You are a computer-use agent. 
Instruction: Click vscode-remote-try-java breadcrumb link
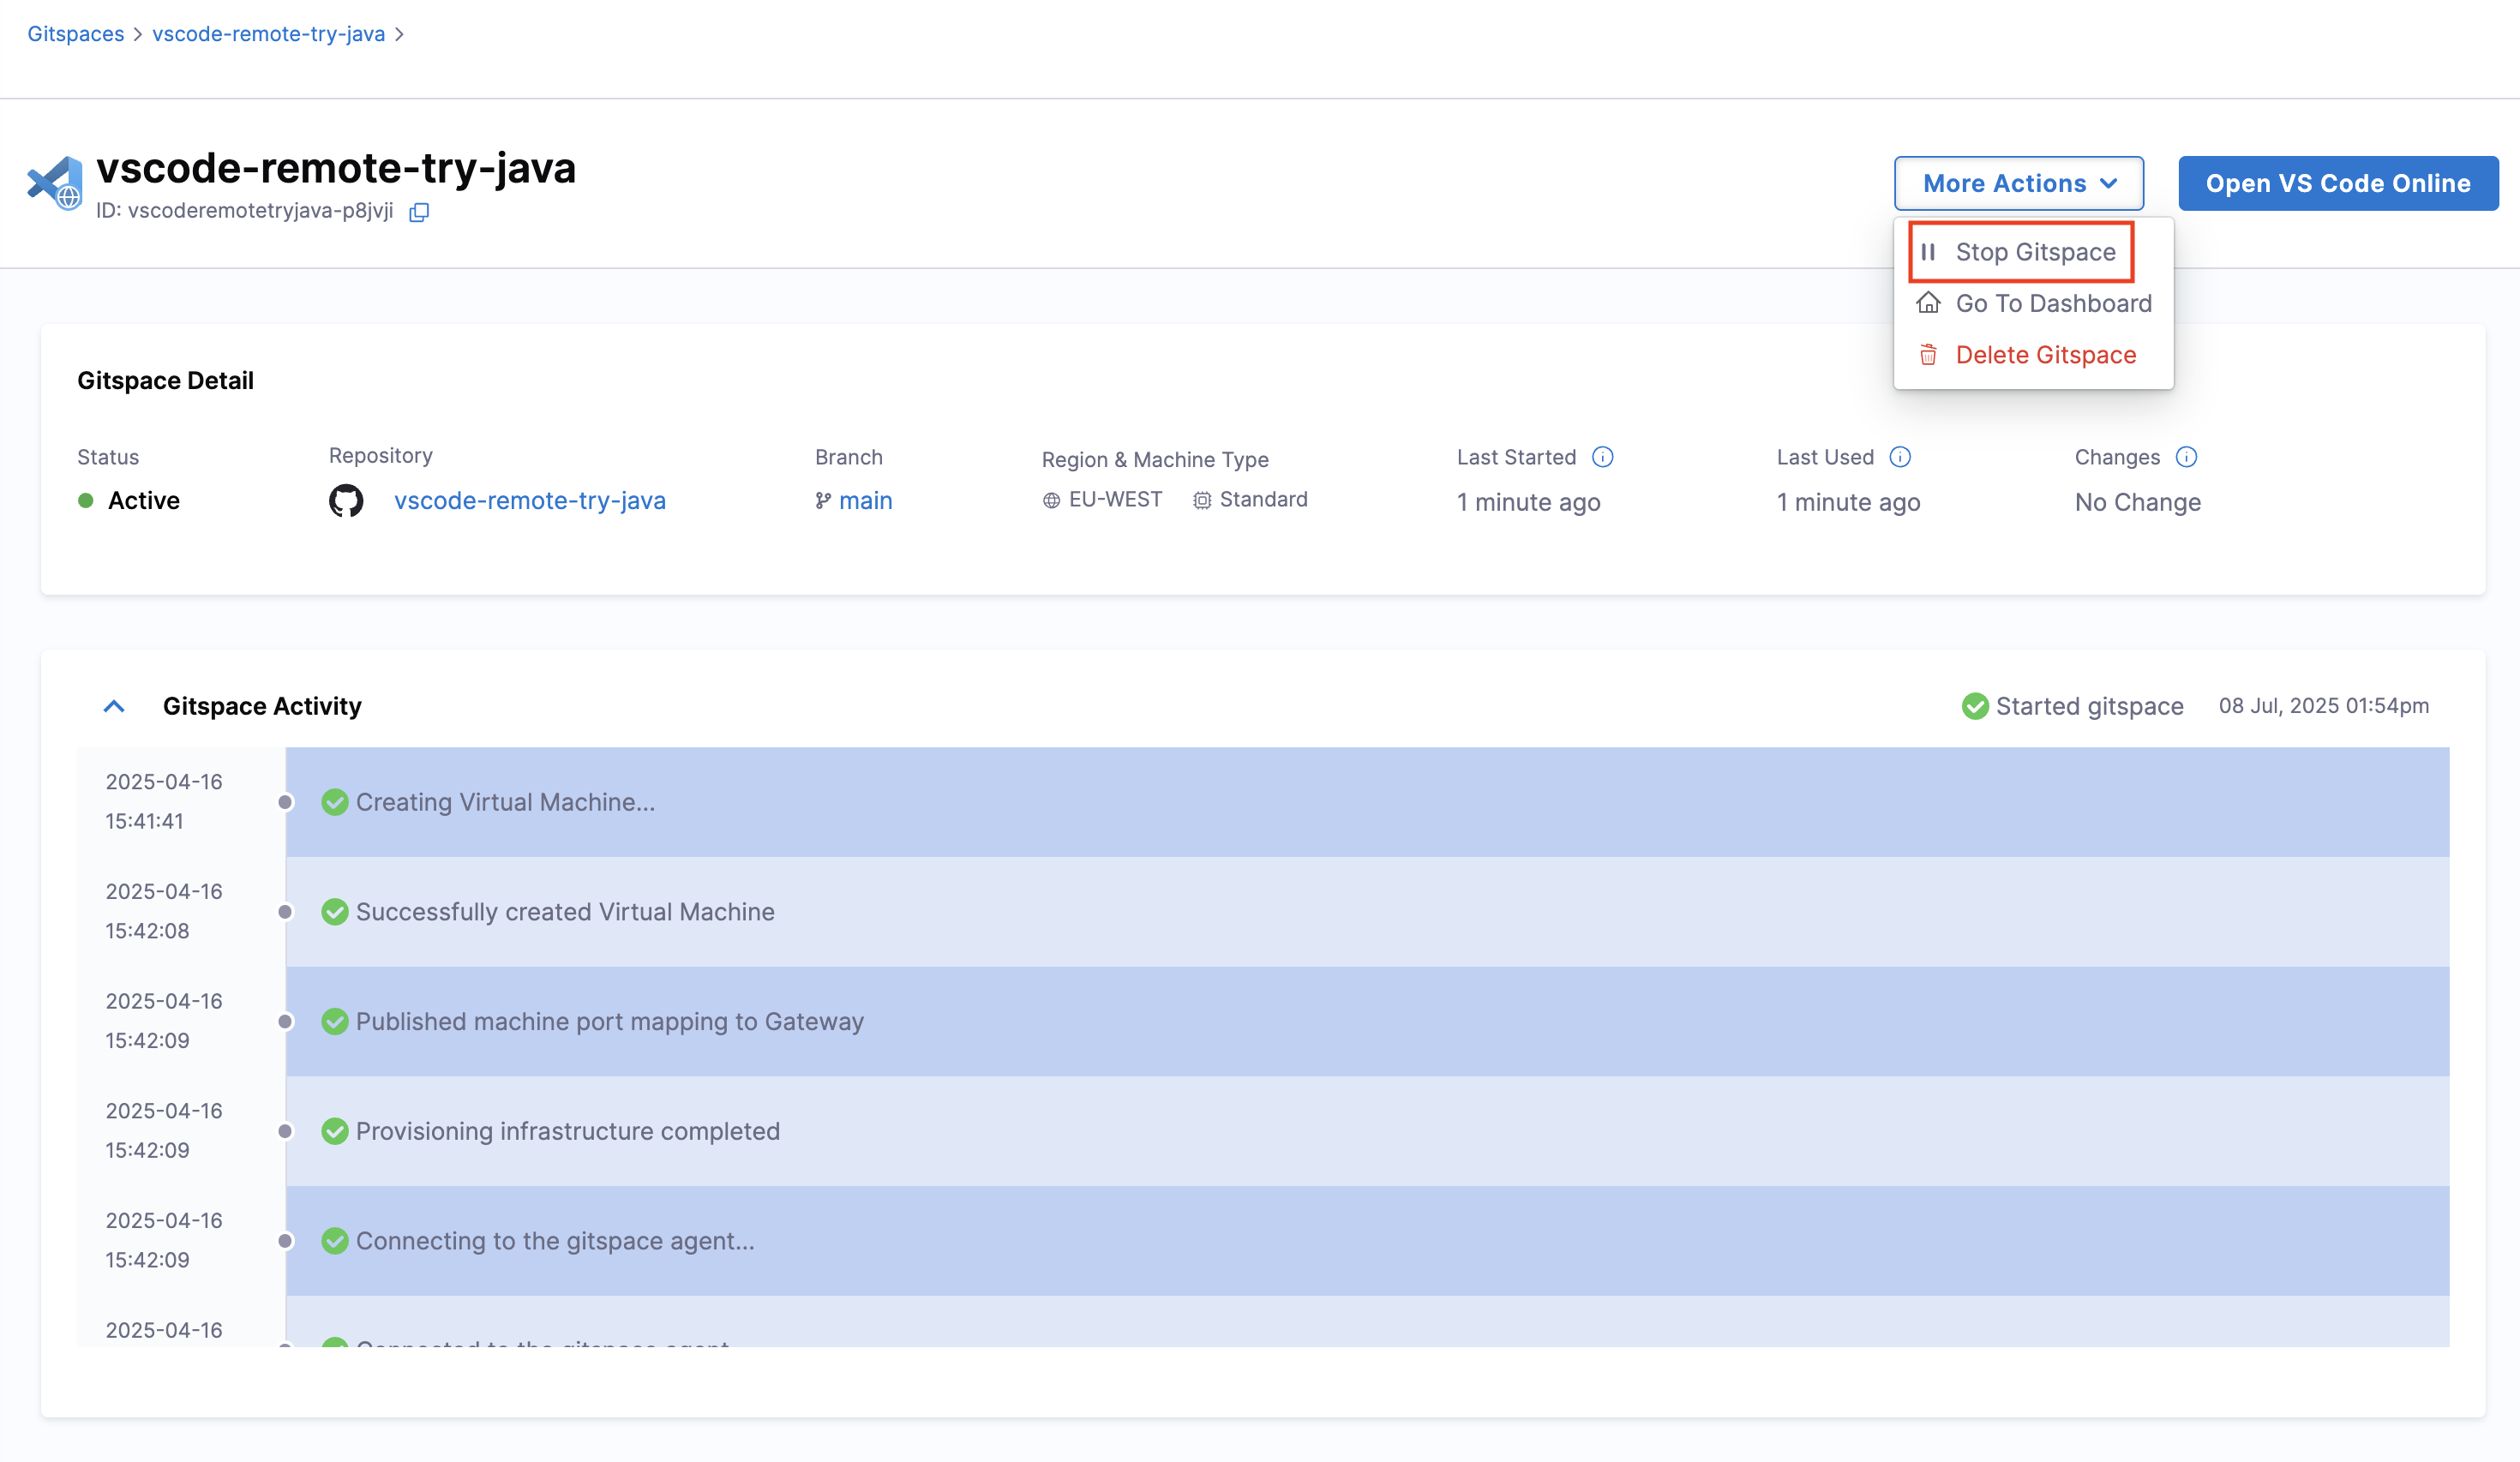[268, 34]
